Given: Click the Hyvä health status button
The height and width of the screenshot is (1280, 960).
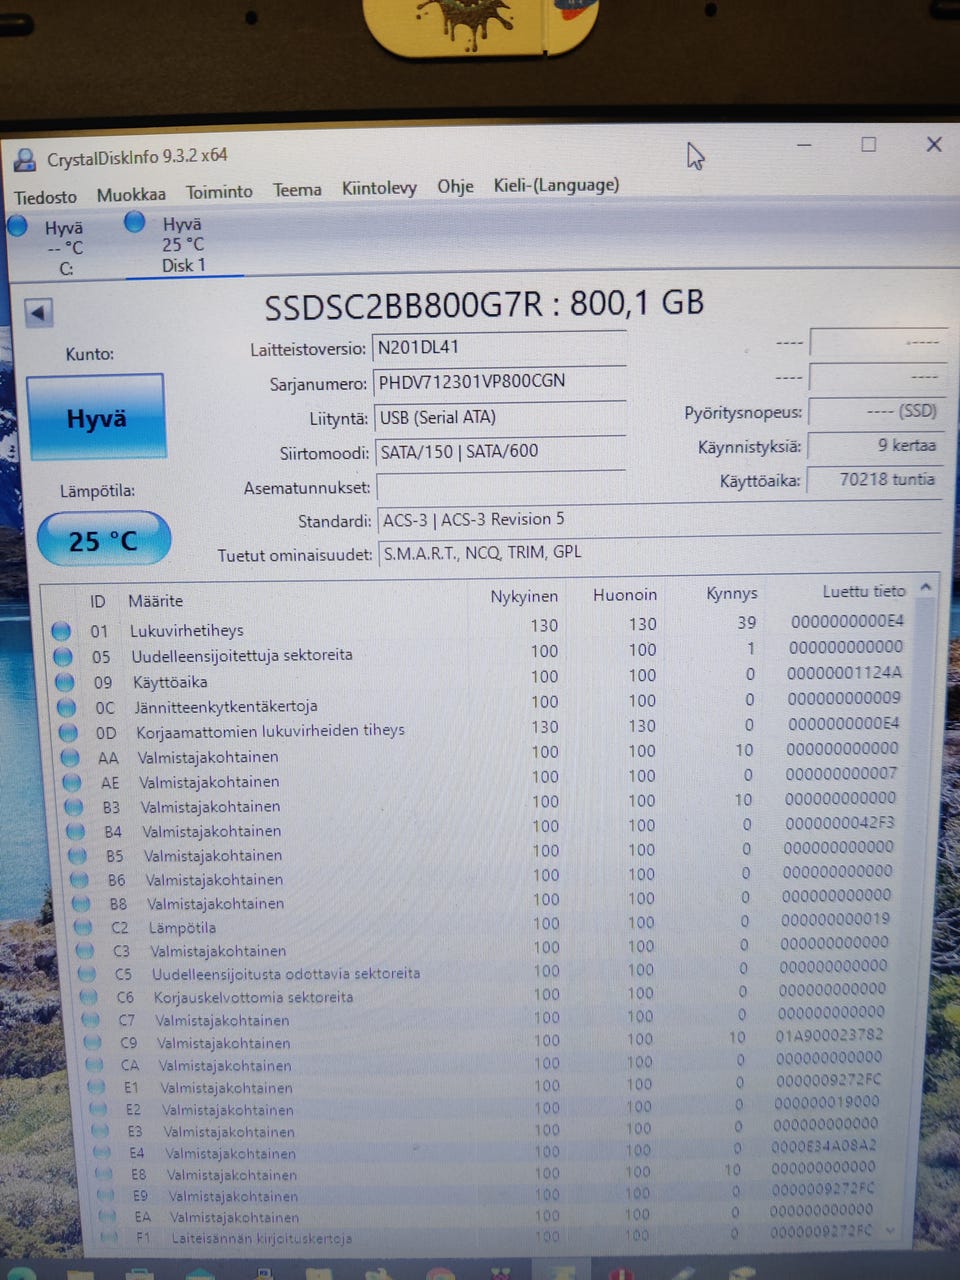Looking at the screenshot, I should click(x=96, y=417).
